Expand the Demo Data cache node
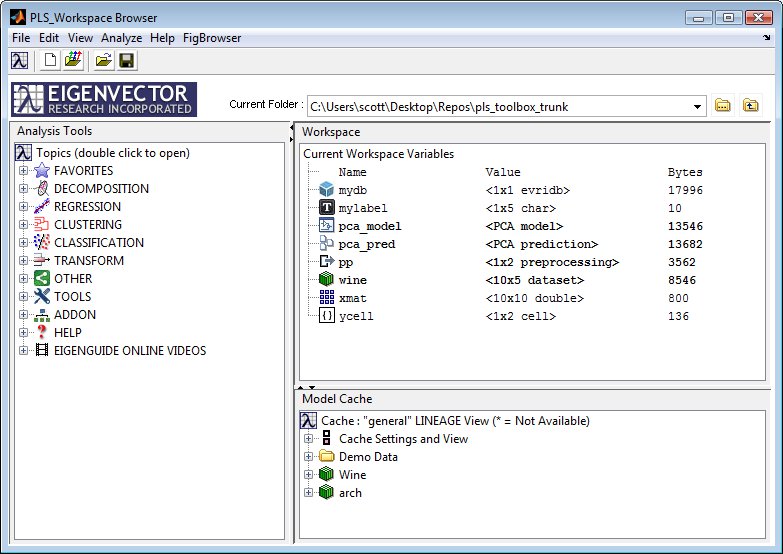The height and width of the screenshot is (554, 783). point(308,457)
